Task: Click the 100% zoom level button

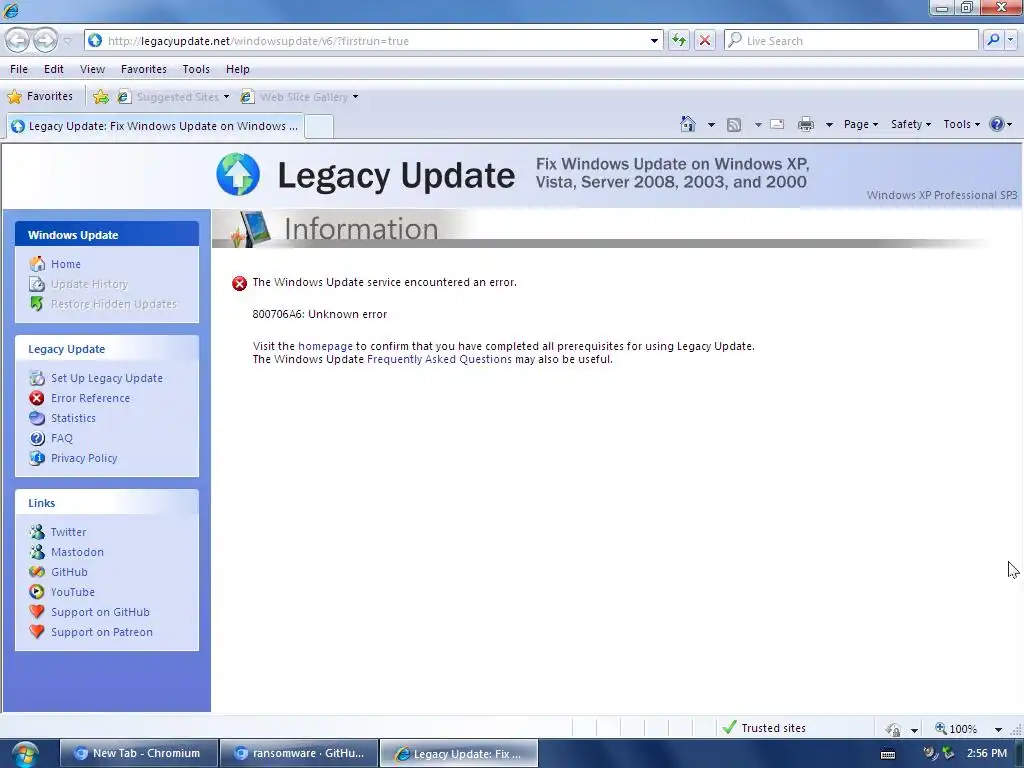Action: [957, 729]
